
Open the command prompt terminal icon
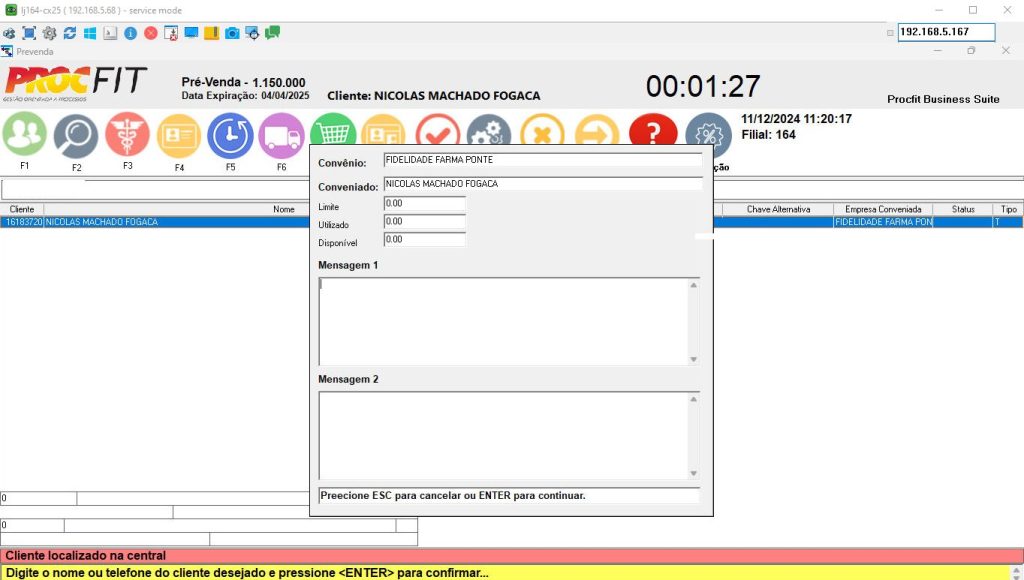click(110, 33)
